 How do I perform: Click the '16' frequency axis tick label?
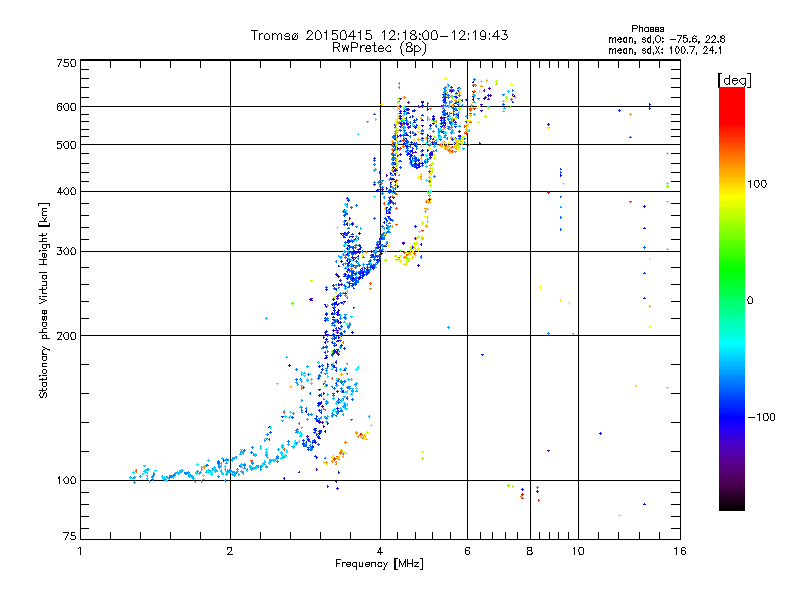point(680,551)
